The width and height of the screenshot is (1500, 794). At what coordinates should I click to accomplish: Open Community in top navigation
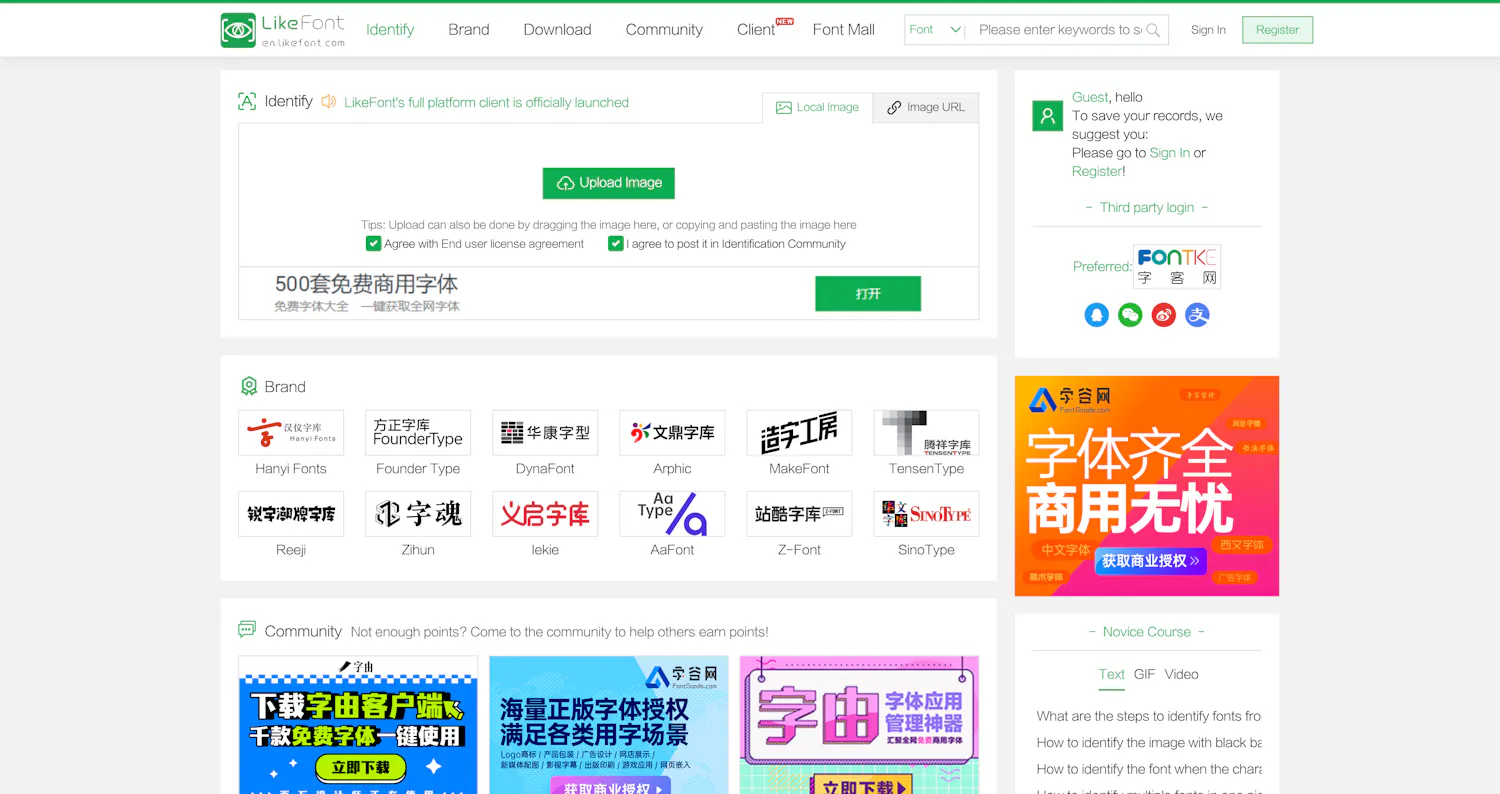664,30
